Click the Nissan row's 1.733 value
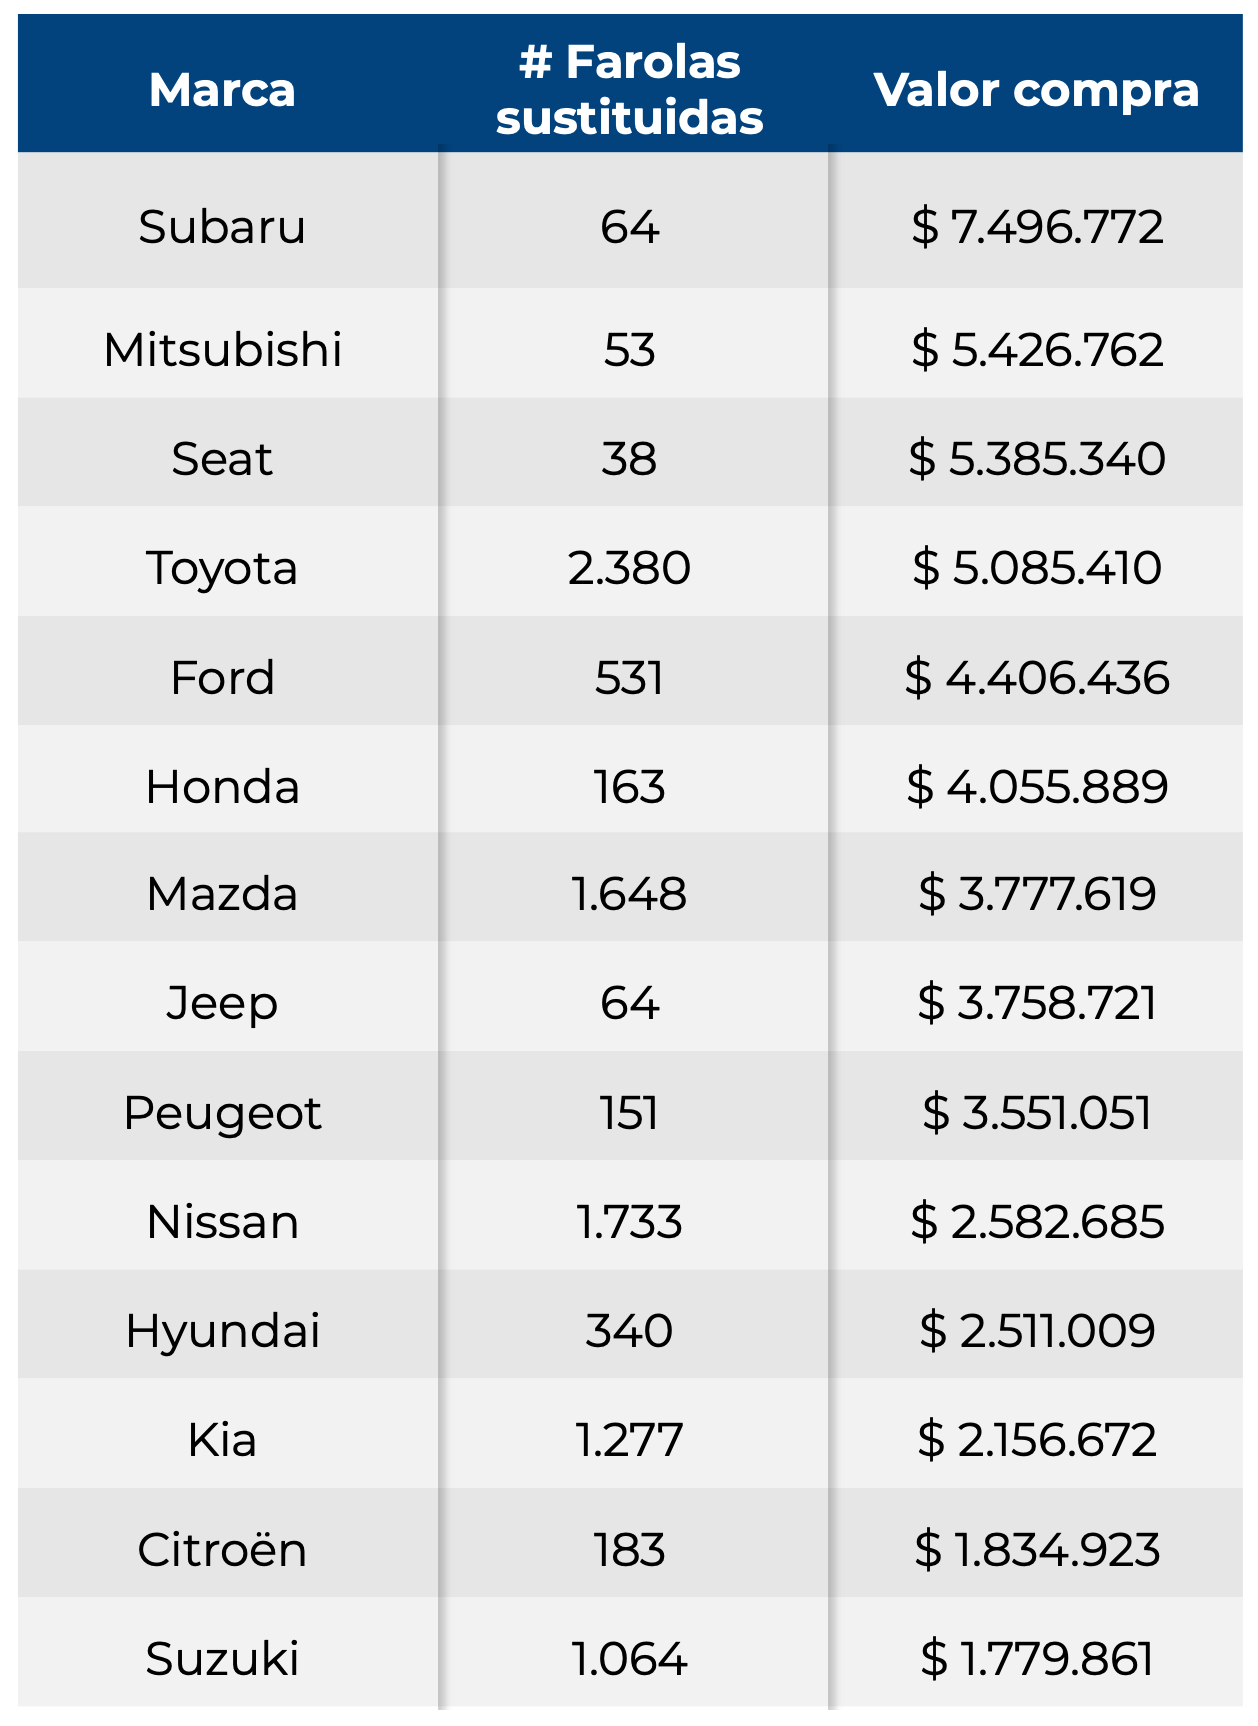 tap(629, 1222)
